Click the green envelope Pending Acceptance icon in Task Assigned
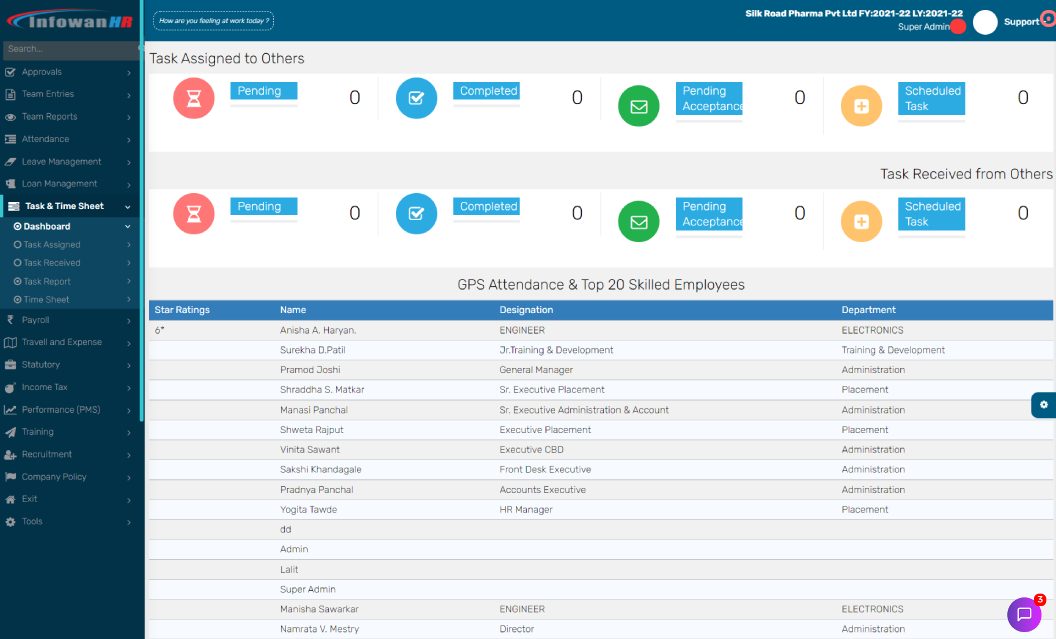 coord(638,106)
